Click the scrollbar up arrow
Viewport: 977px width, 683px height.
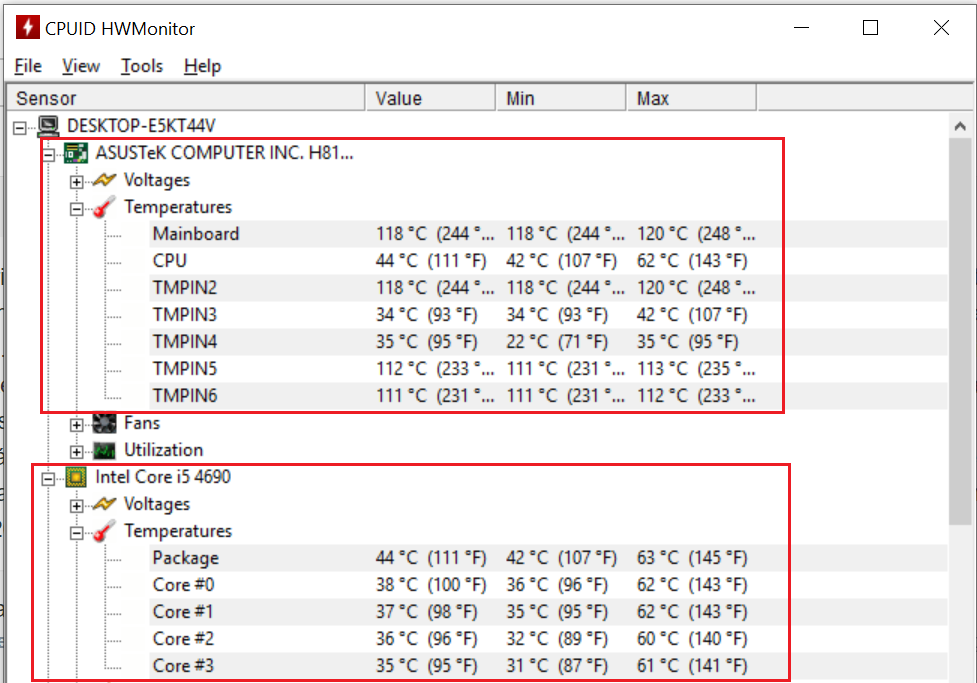[960, 127]
